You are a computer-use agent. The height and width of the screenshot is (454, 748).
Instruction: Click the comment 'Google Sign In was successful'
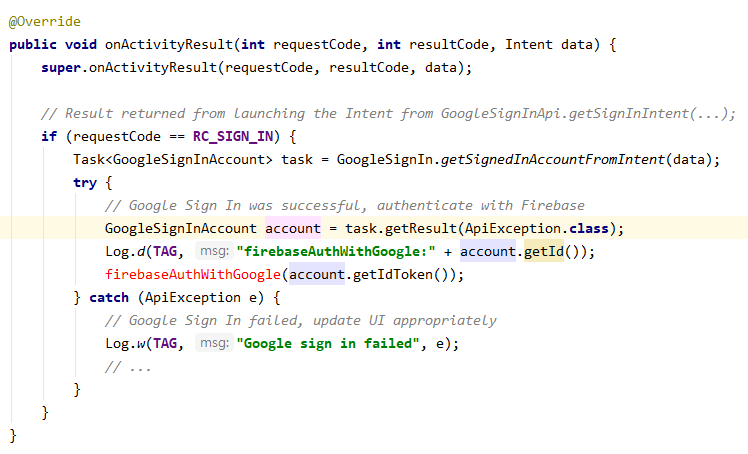click(x=344, y=206)
